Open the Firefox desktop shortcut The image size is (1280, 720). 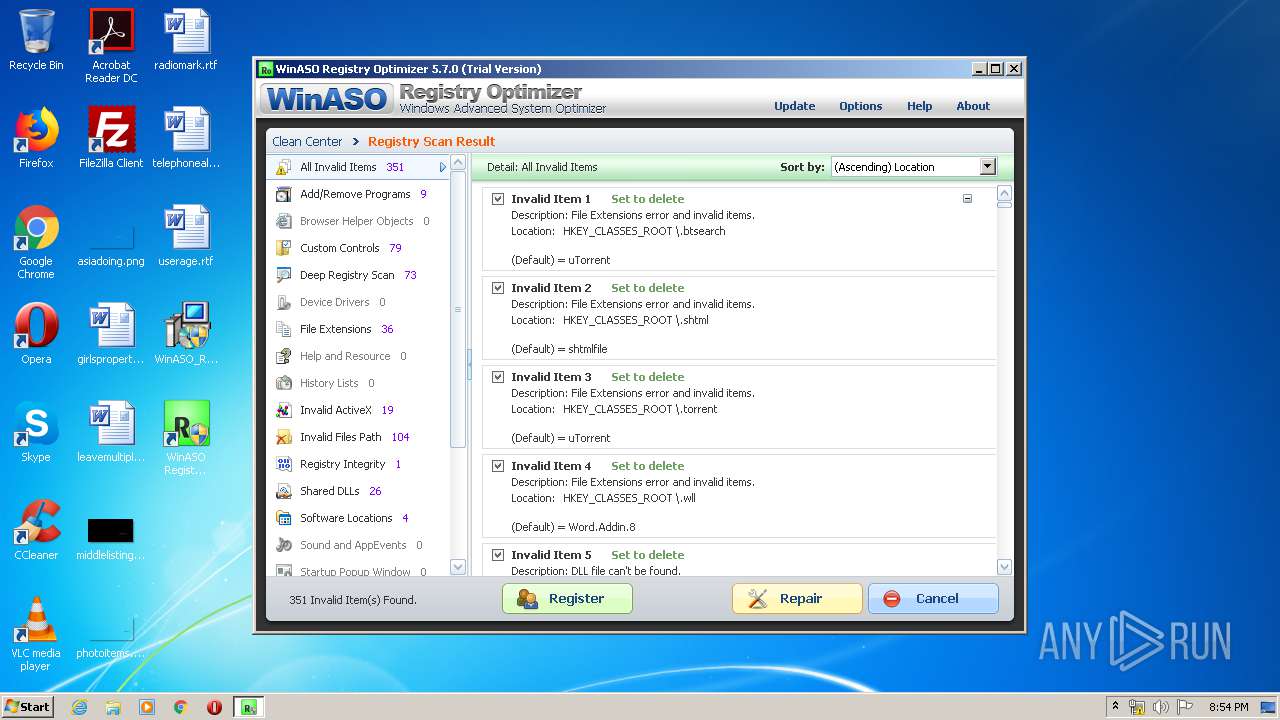pos(36,138)
